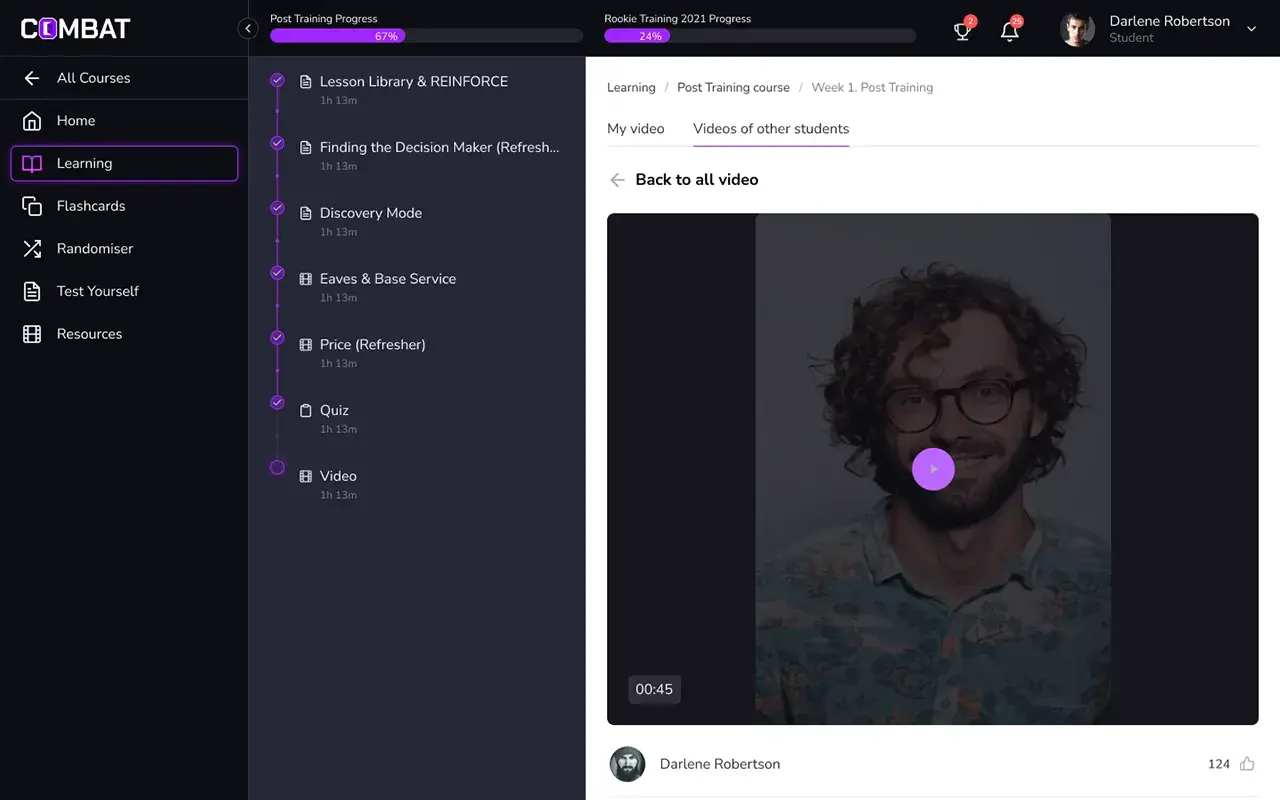Open the bell notifications icon
Screen dimensions: 1280x800
click(x=1010, y=31)
